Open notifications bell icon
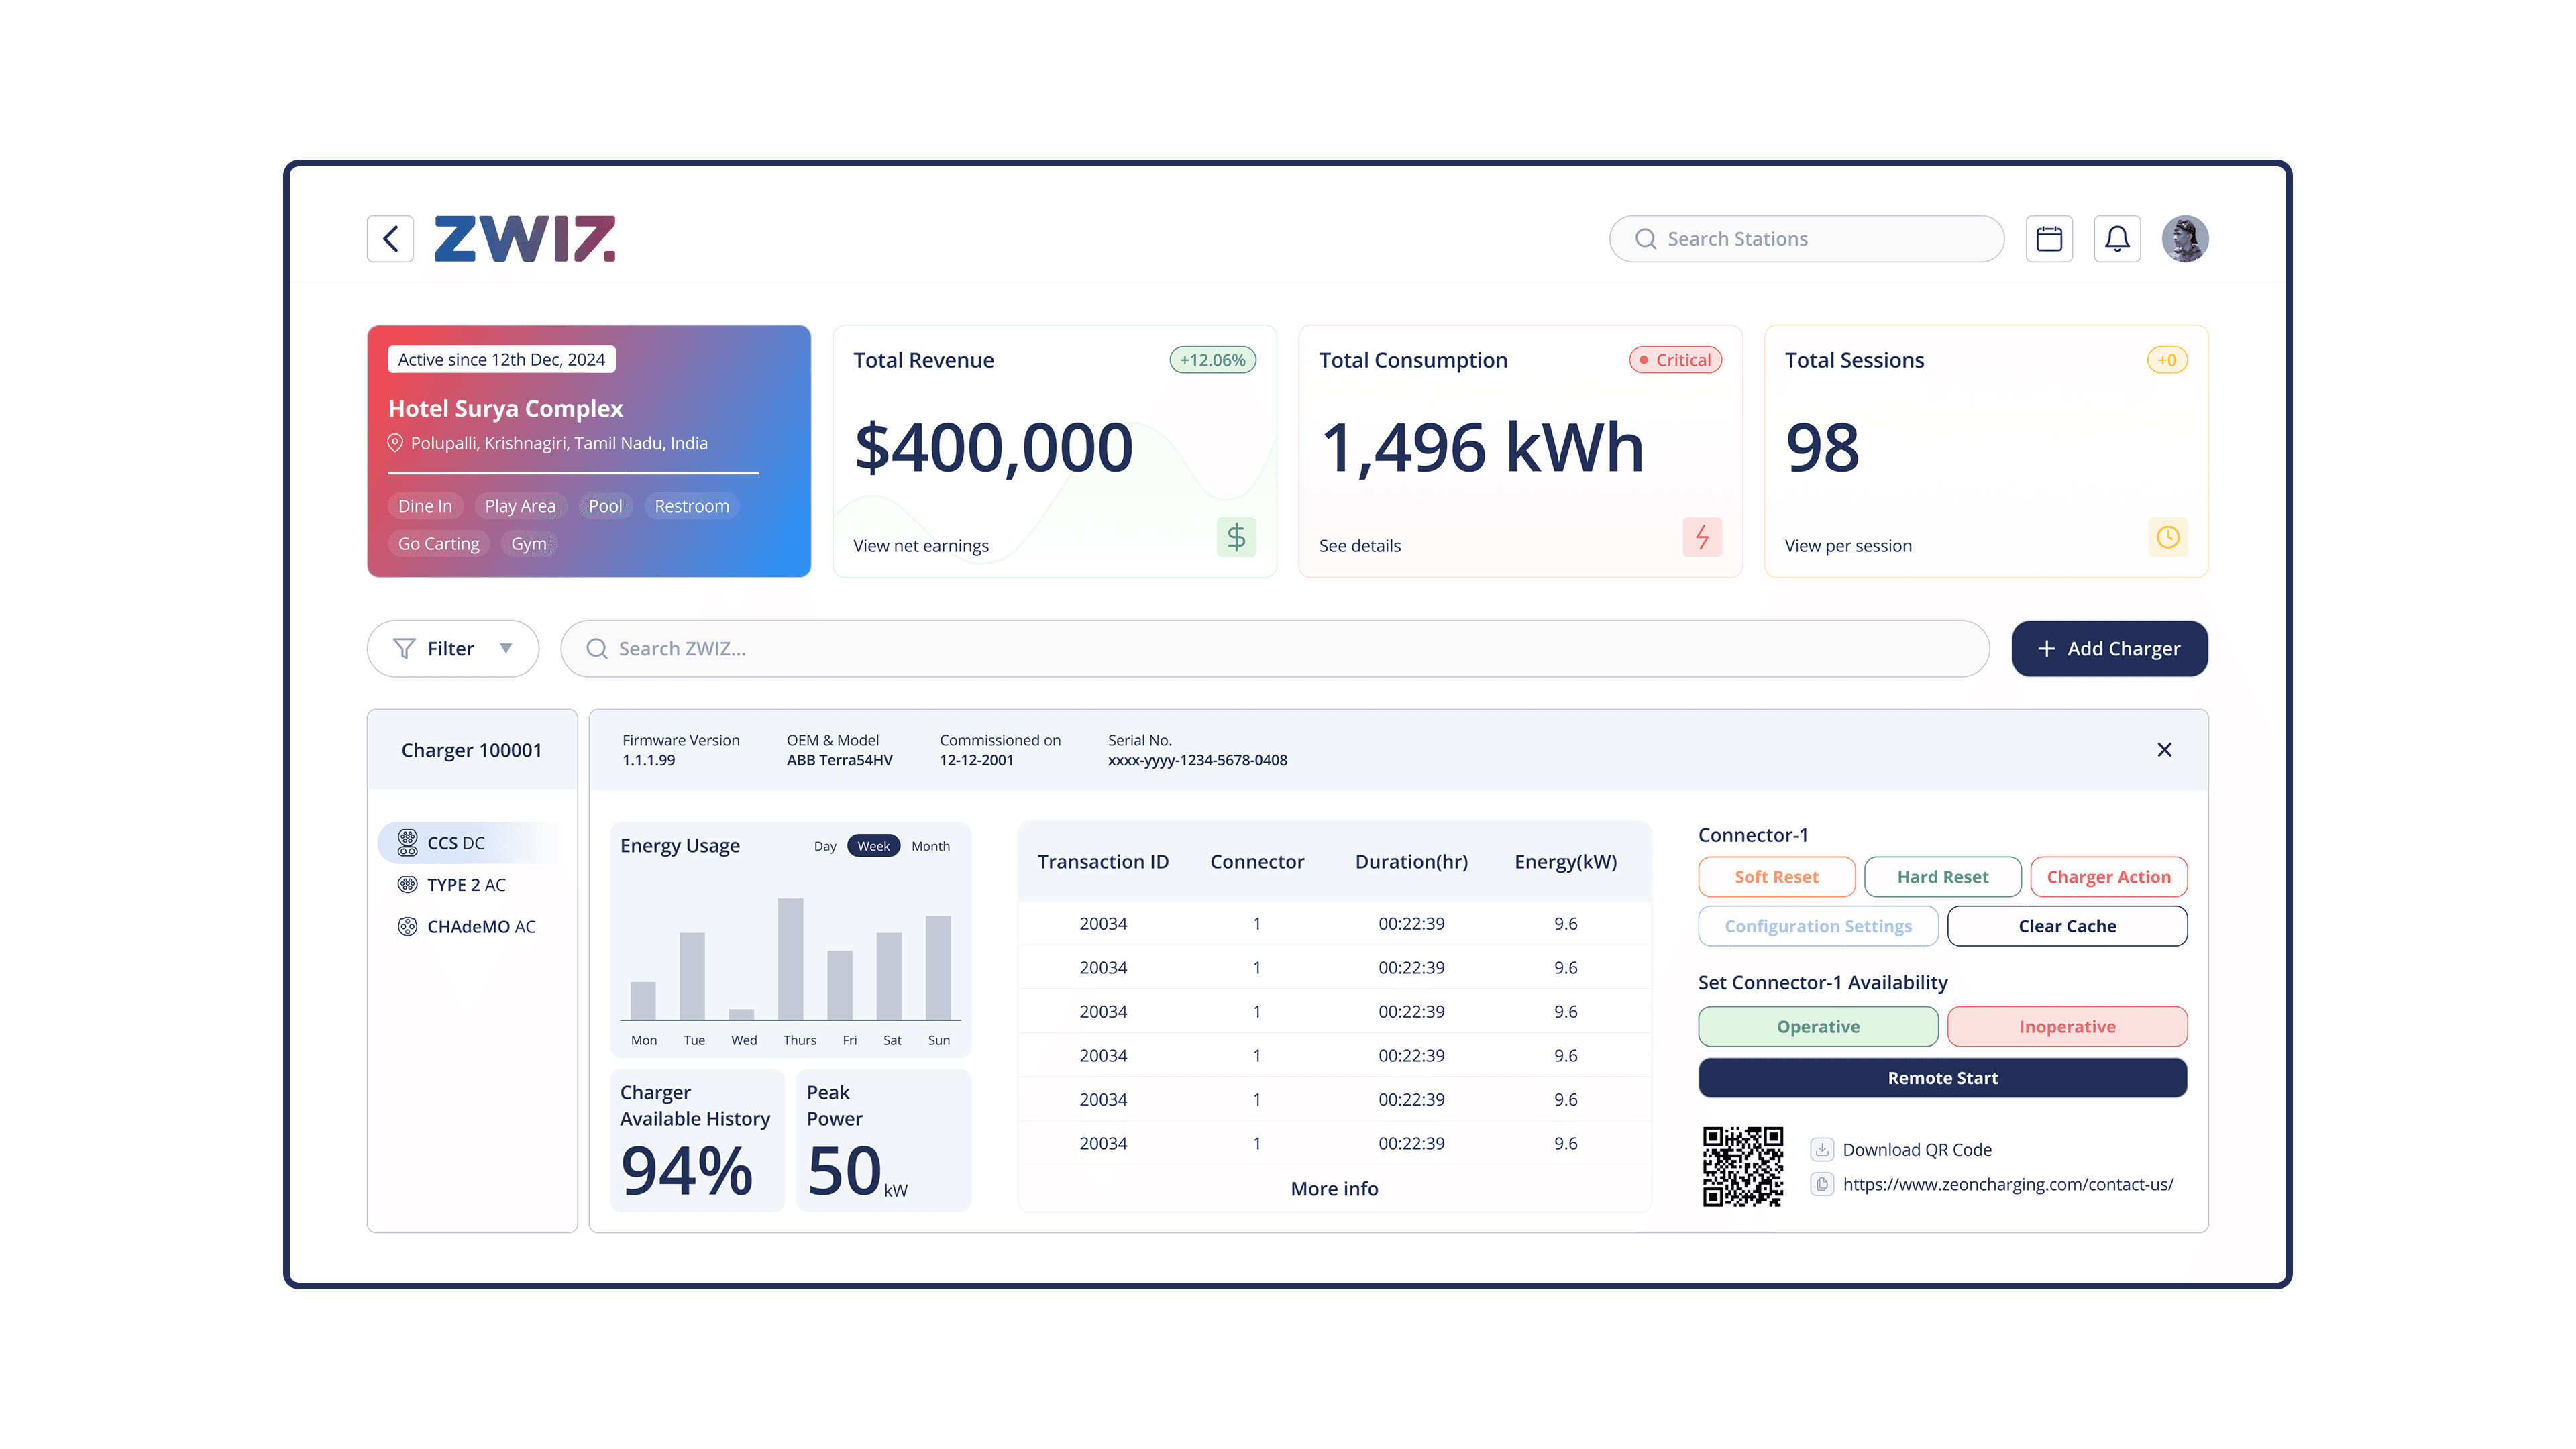 coord(2117,239)
